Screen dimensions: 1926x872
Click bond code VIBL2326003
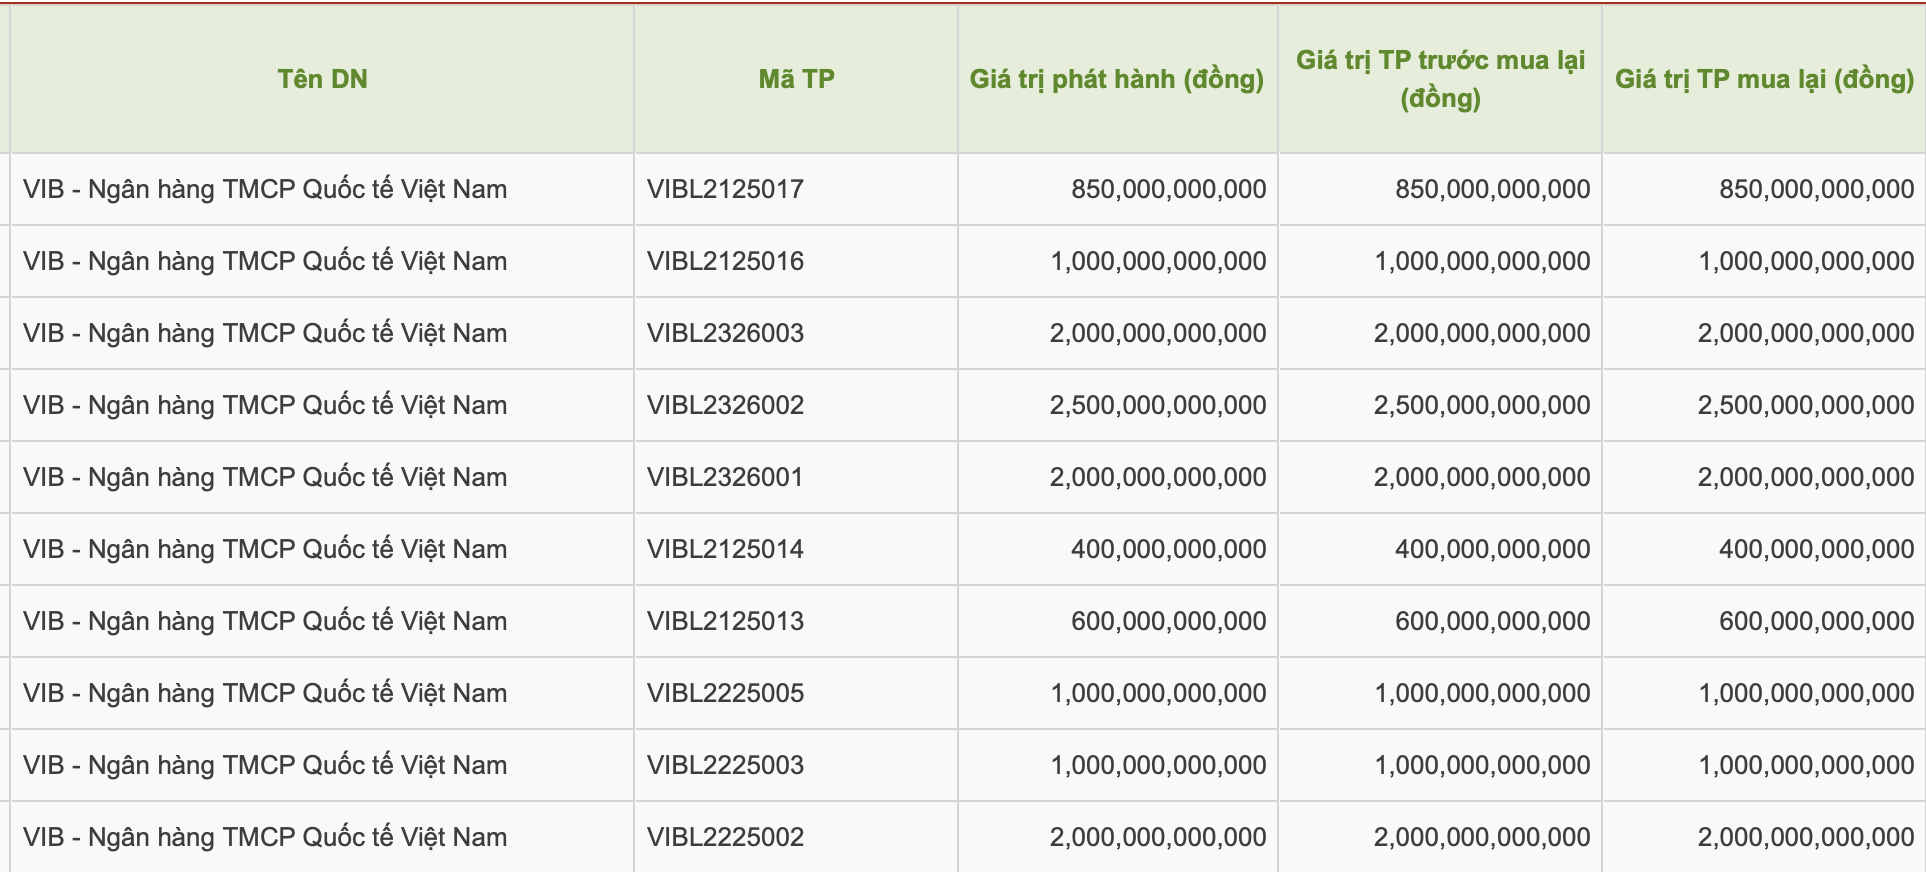[x=725, y=333]
